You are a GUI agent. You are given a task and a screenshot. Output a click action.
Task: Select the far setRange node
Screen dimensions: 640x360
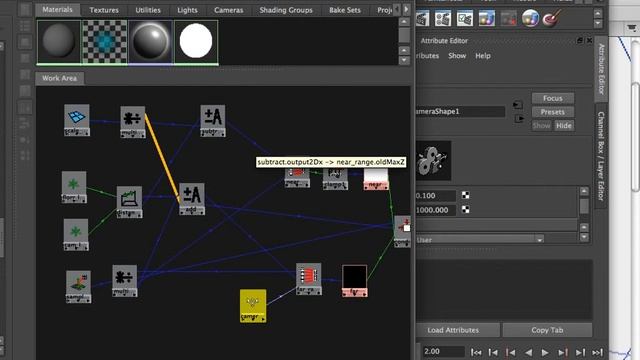[x=309, y=279]
